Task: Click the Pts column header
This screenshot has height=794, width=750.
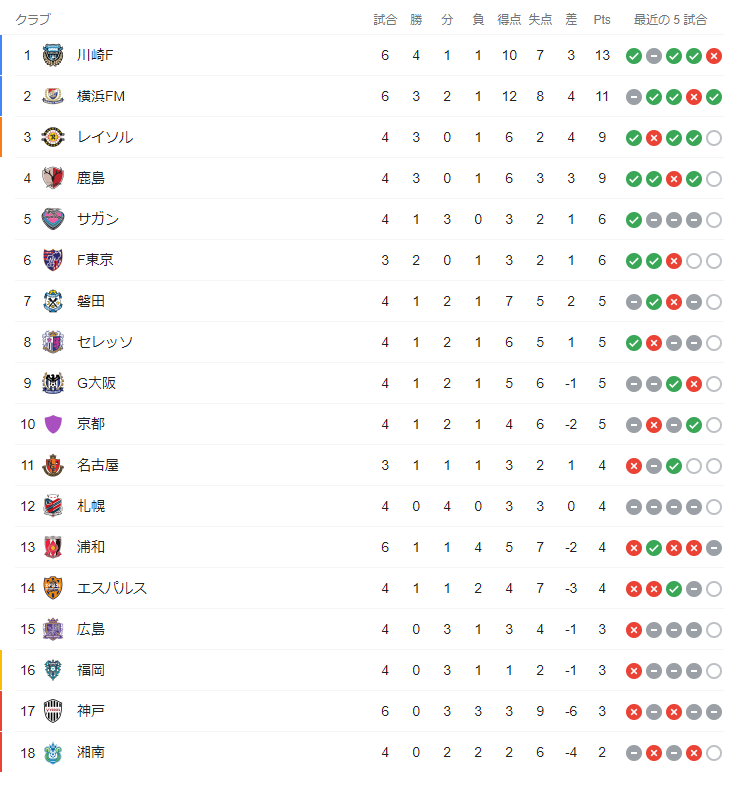Action: coord(602,19)
